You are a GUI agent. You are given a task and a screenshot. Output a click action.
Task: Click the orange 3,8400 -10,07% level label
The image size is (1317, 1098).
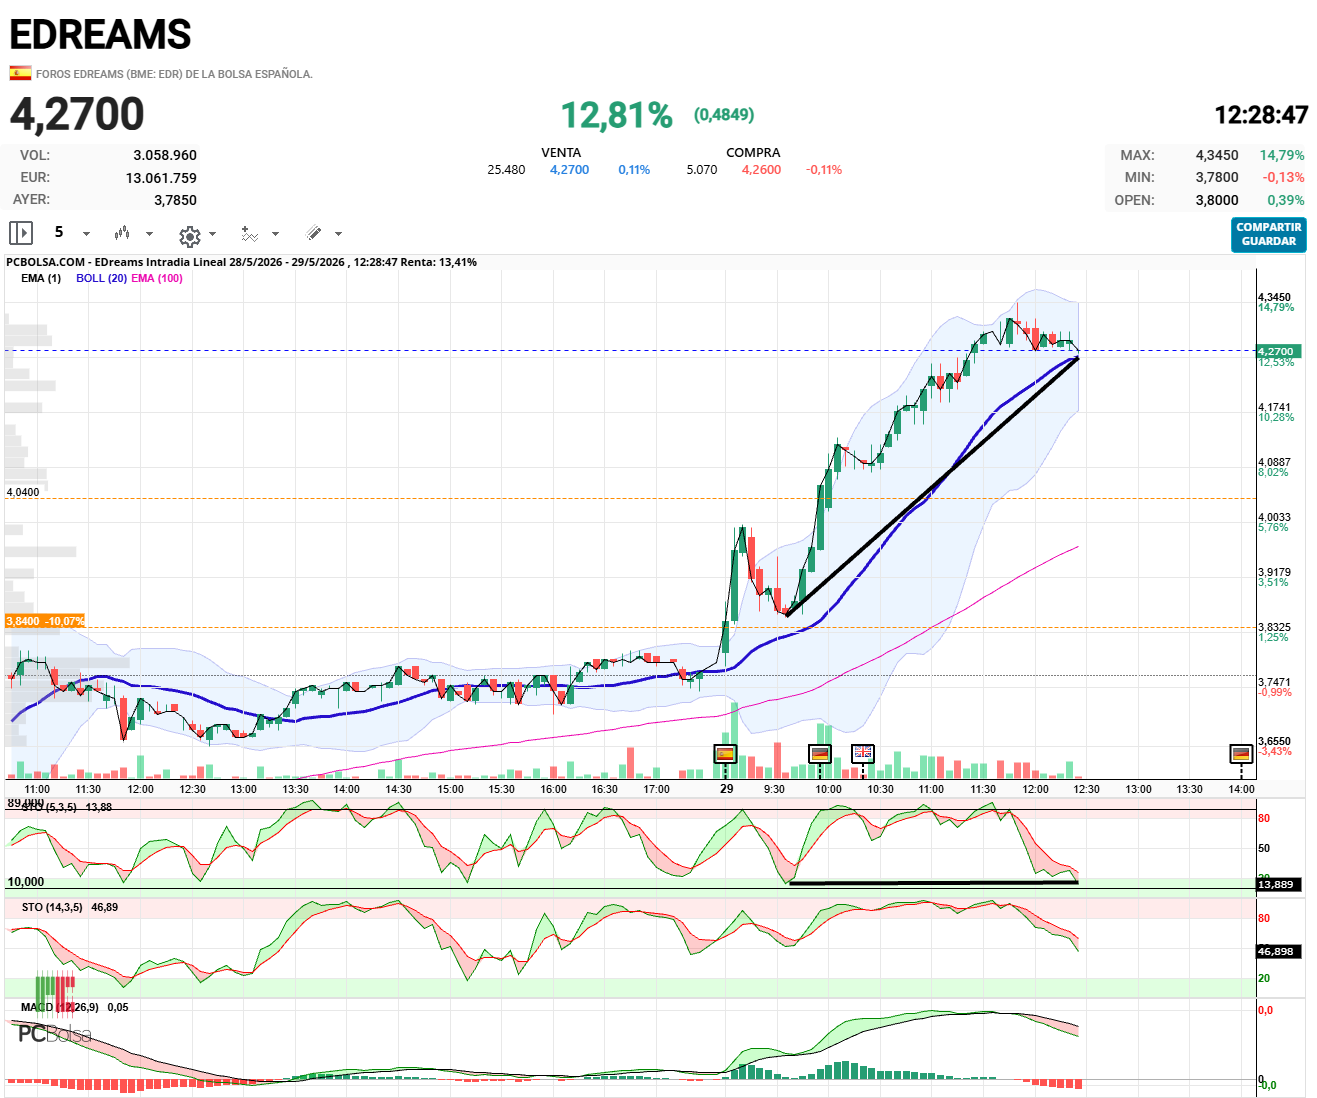pyautogui.click(x=45, y=621)
